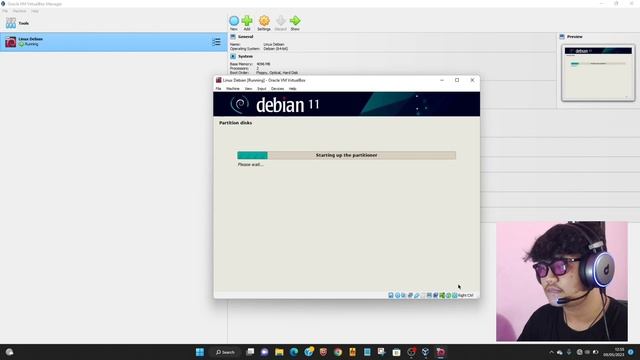Open View menu in Debian VM window
The width and height of the screenshot is (640, 360).
(248, 89)
